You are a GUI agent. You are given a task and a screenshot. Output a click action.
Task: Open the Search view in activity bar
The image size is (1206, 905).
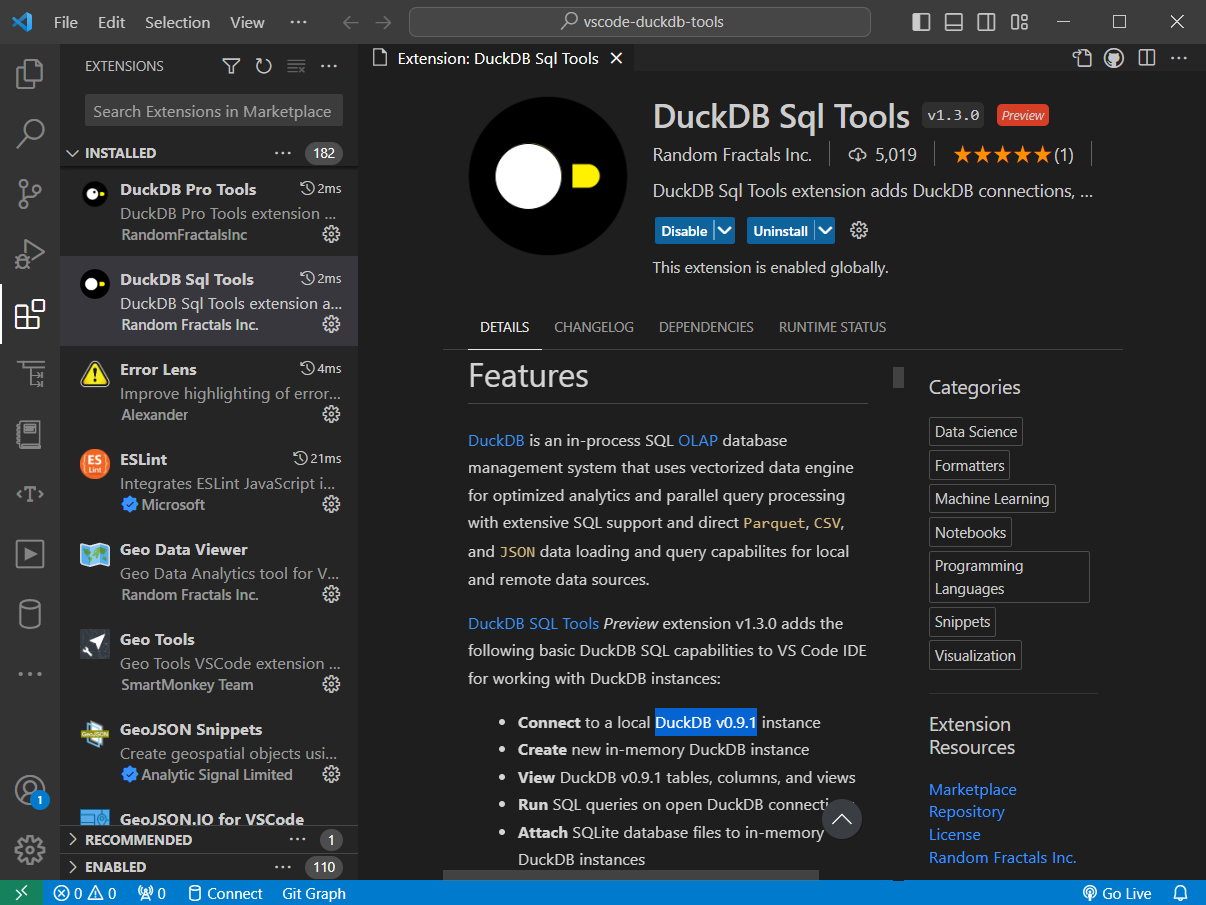pos(30,133)
